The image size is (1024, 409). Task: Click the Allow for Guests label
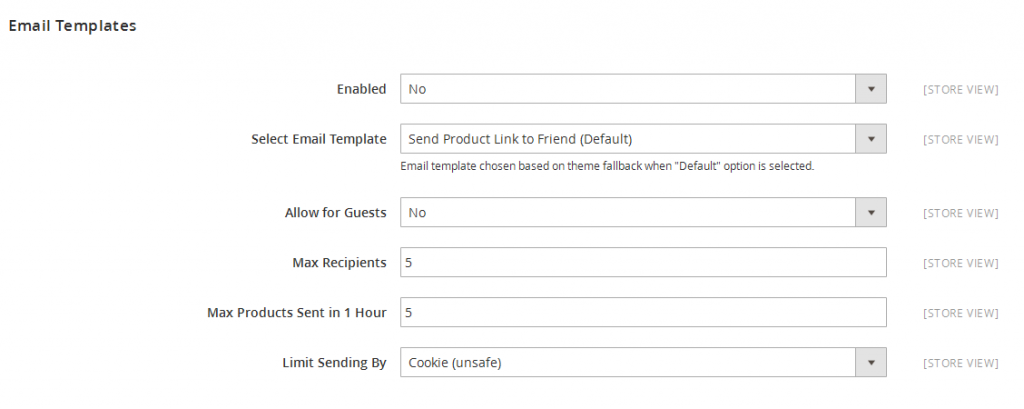click(x=335, y=213)
